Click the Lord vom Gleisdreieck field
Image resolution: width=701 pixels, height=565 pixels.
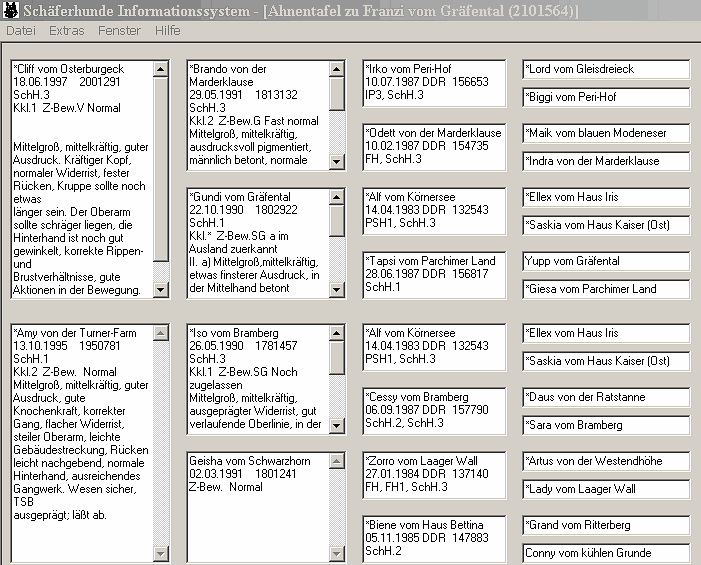click(x=605, y=70)
